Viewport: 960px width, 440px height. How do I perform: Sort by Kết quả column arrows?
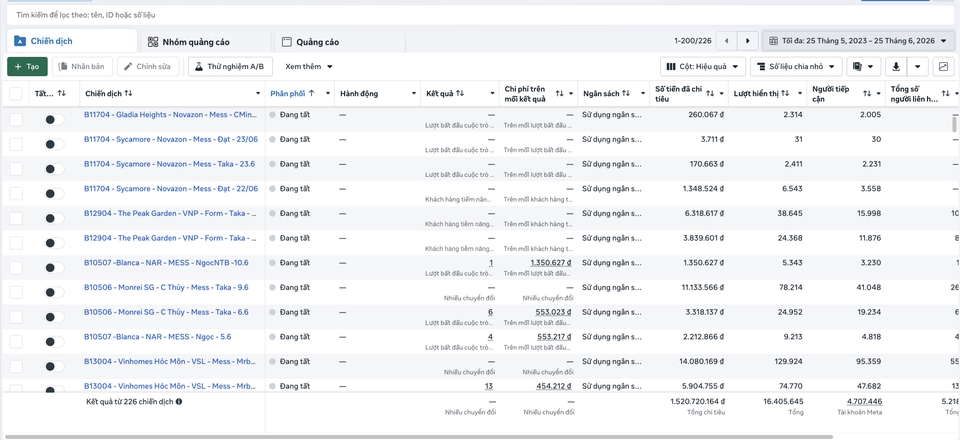460,94
